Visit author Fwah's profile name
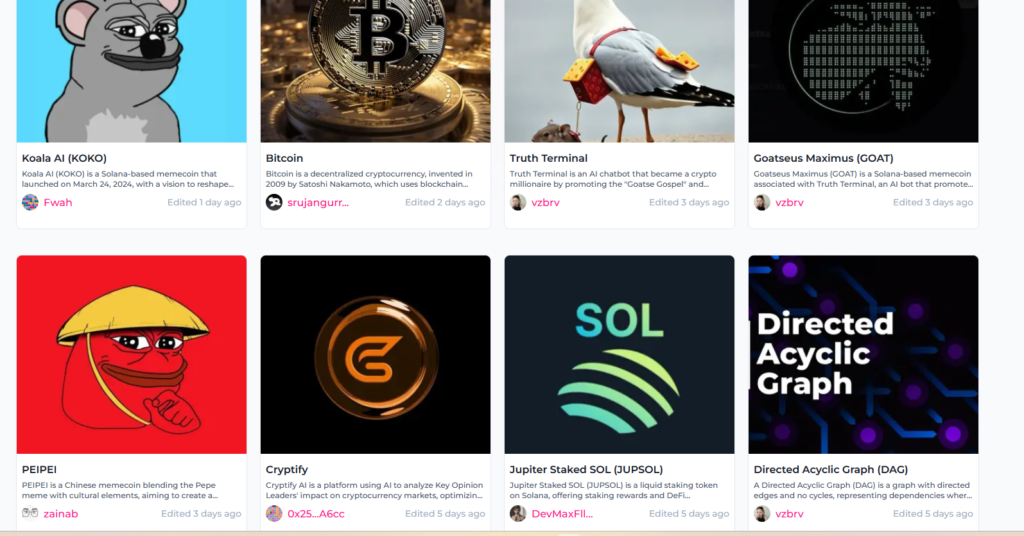 tap(58, 202)
